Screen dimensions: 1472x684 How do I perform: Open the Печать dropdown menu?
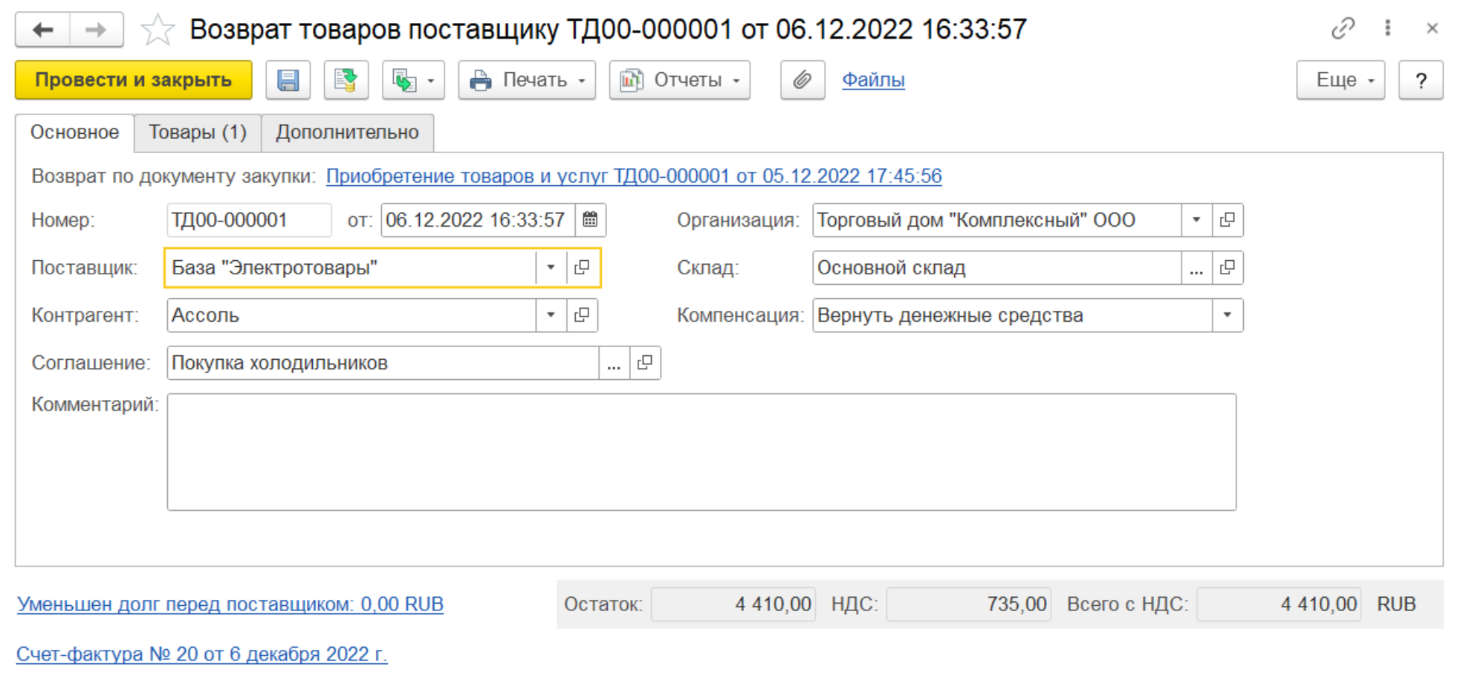point(527,80)
